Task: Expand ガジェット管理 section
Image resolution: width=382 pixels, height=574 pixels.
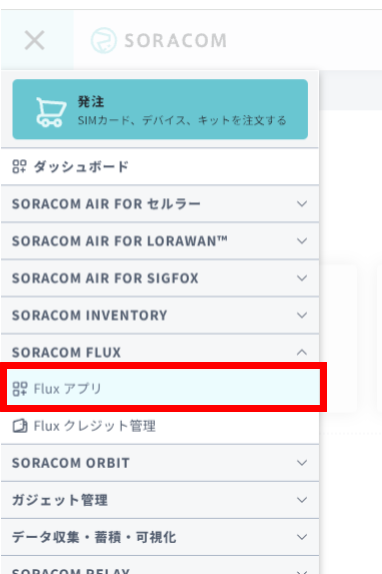Action: [x=160, y=500]
